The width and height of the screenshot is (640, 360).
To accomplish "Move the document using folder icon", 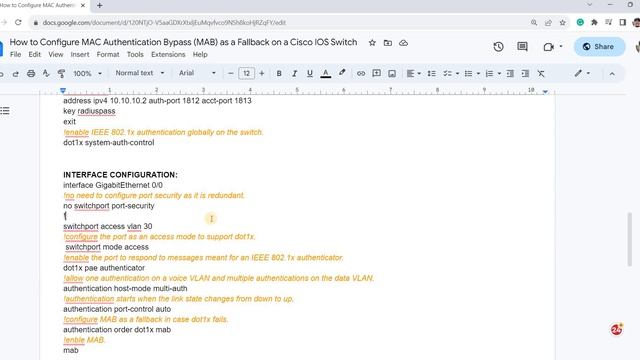I will pyautogui.click(x=388, y=43).
